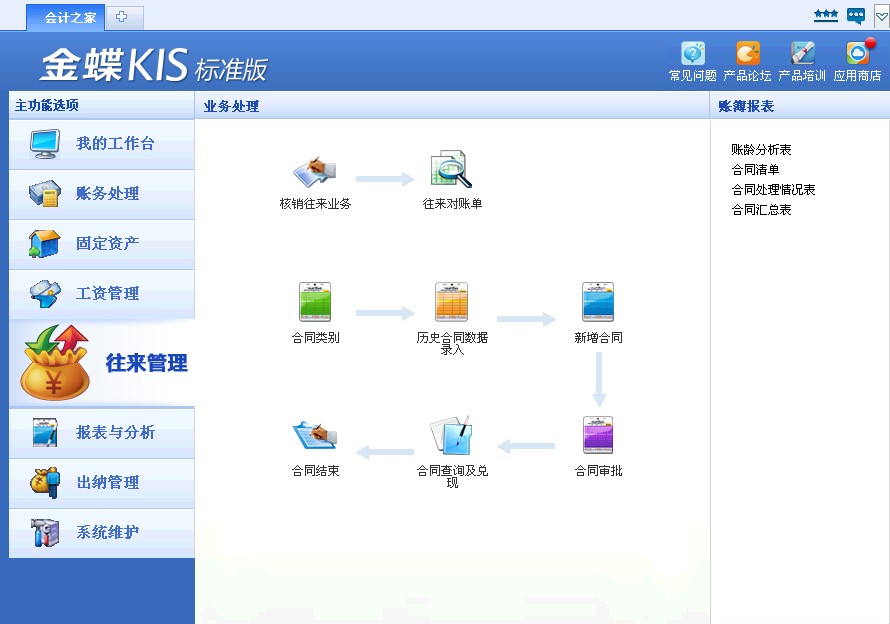
Task: Open 常见问题 help icon
Action: [x=692, y=54]
